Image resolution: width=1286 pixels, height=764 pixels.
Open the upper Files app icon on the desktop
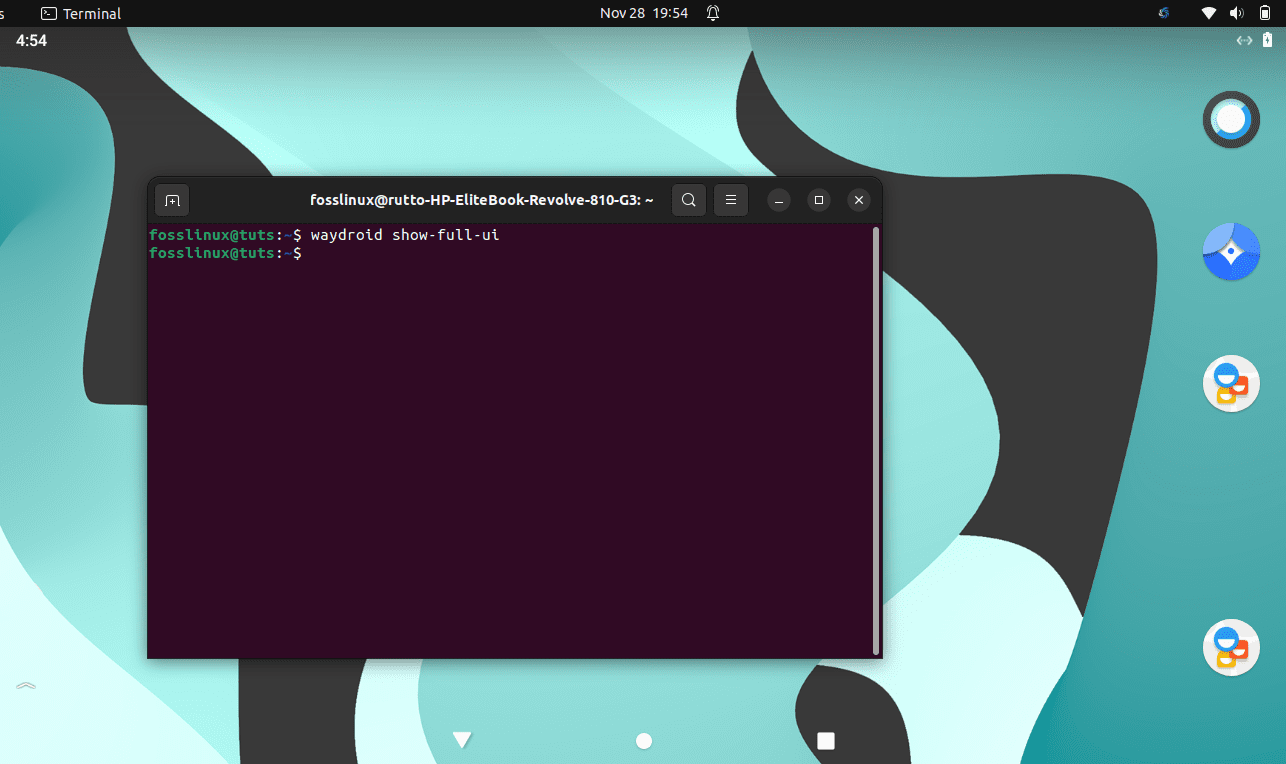pos(1231,383)
